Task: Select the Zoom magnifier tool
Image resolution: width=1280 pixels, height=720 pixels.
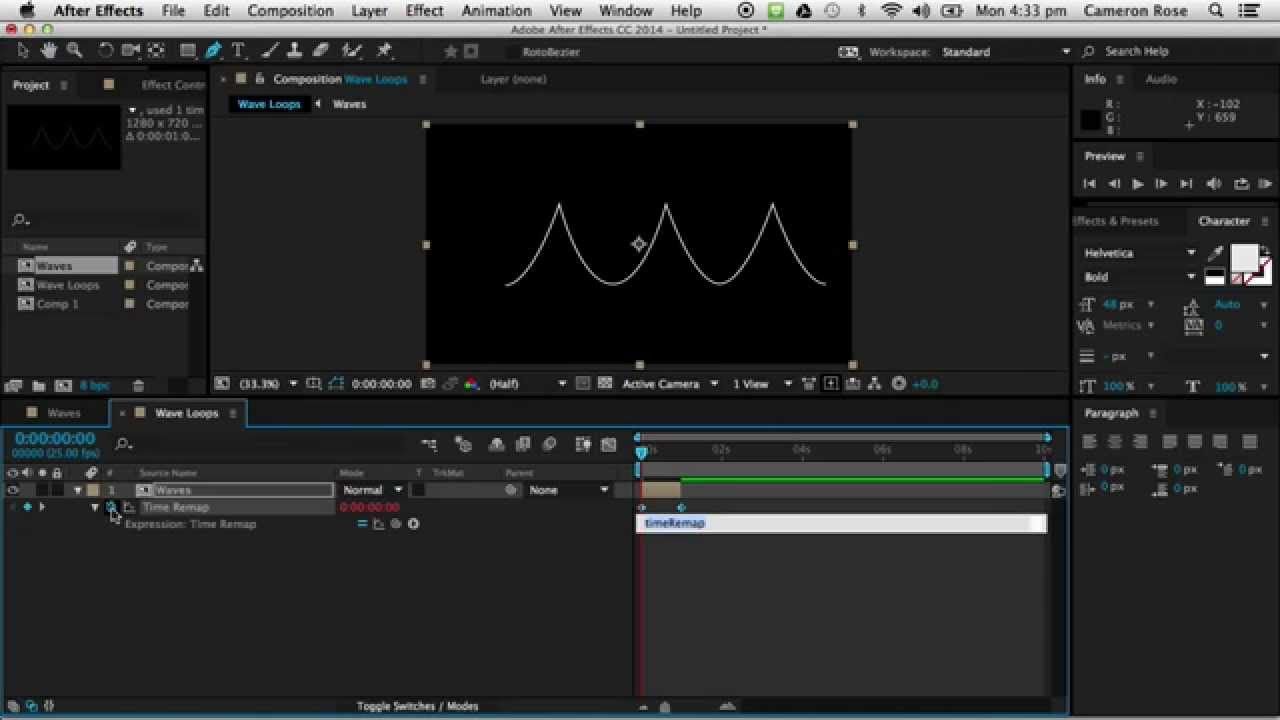Action: (74, 51)
